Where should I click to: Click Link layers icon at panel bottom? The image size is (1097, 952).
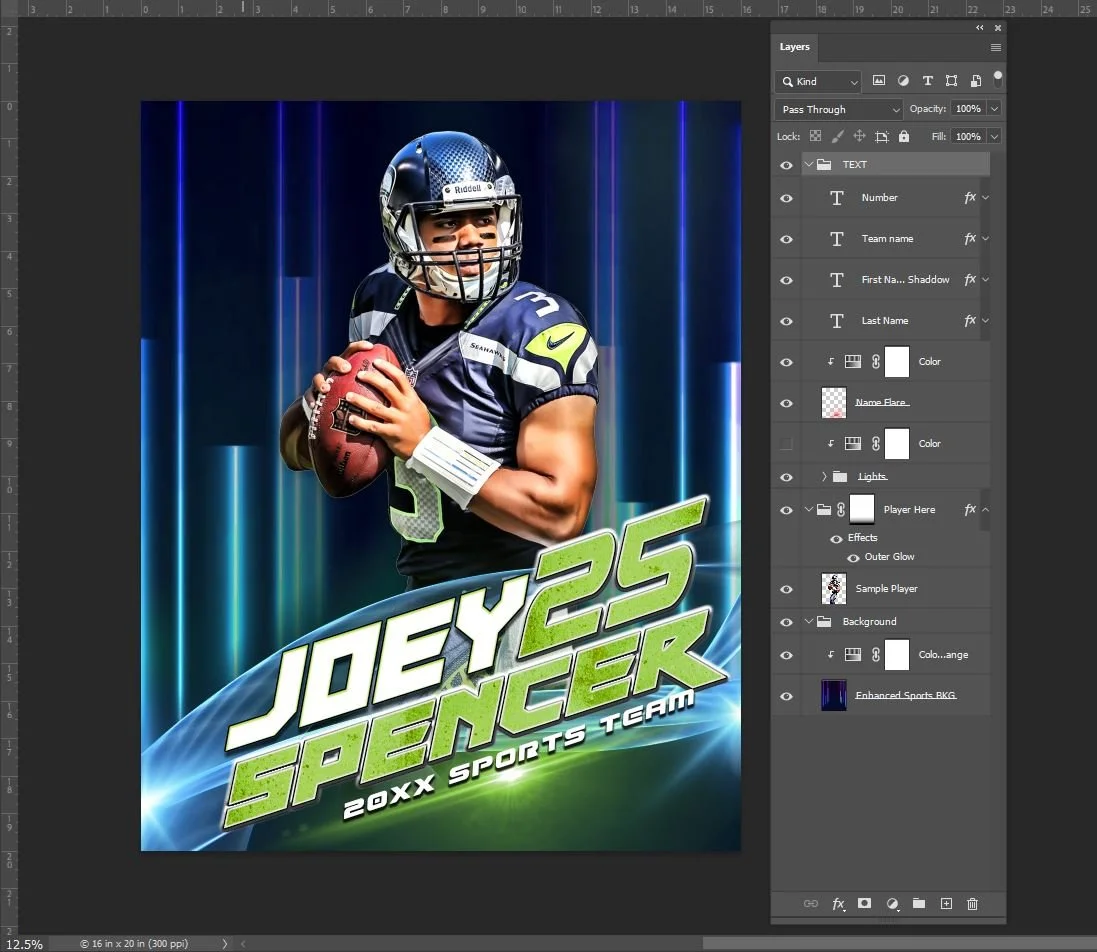pos(811,904)
